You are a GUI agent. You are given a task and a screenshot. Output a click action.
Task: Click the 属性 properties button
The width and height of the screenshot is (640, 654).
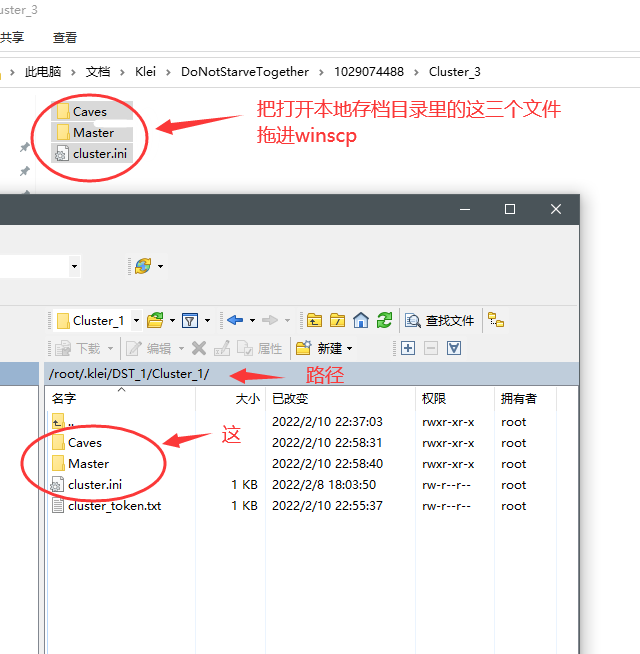click(x=260, y=348)
